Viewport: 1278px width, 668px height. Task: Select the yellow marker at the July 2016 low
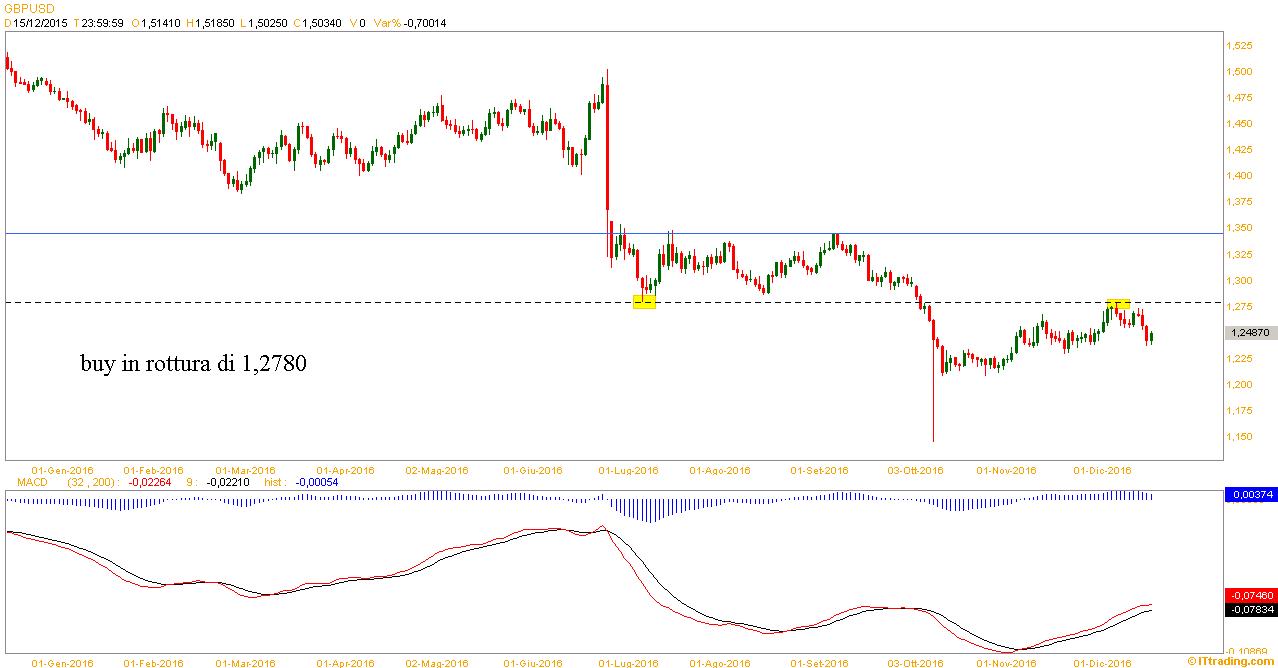point(644,302)
